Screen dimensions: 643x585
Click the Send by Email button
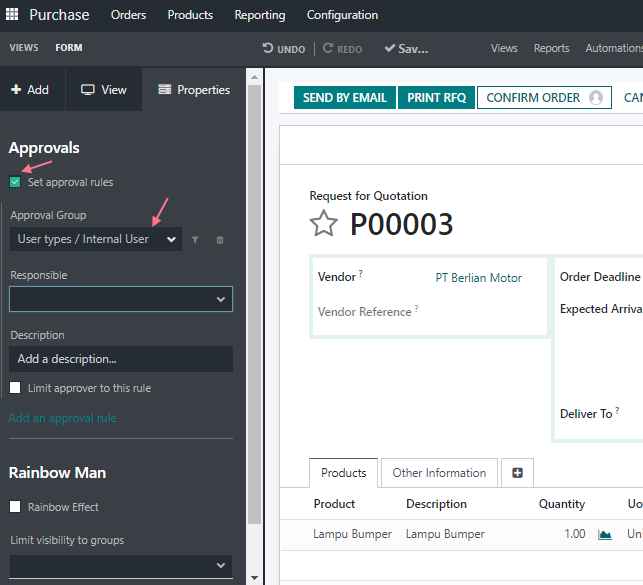click(x=345, y=98)
